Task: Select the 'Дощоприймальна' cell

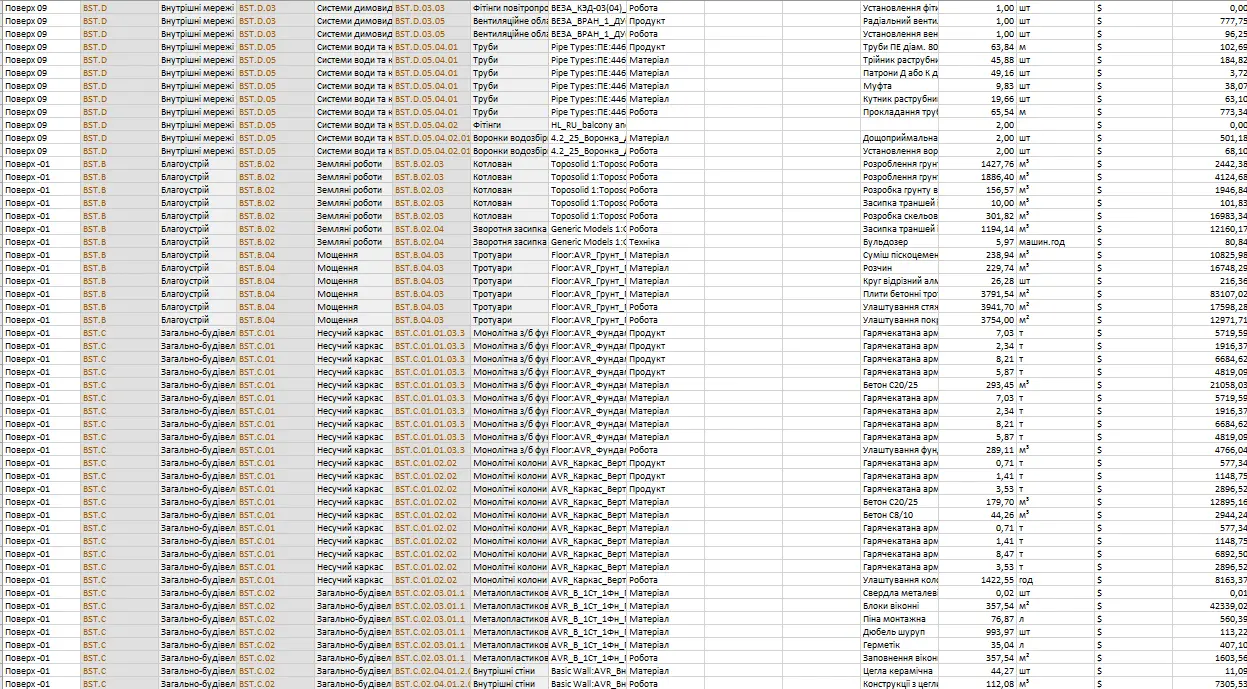Action: [x=900, y=137]
